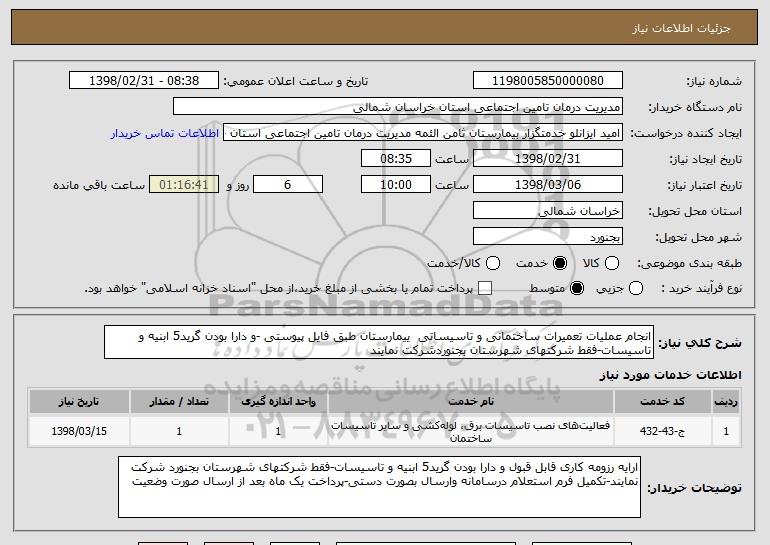770x545 pixels.
Task: Click the delivery province field خراسان شمالی
Action: 548,211
